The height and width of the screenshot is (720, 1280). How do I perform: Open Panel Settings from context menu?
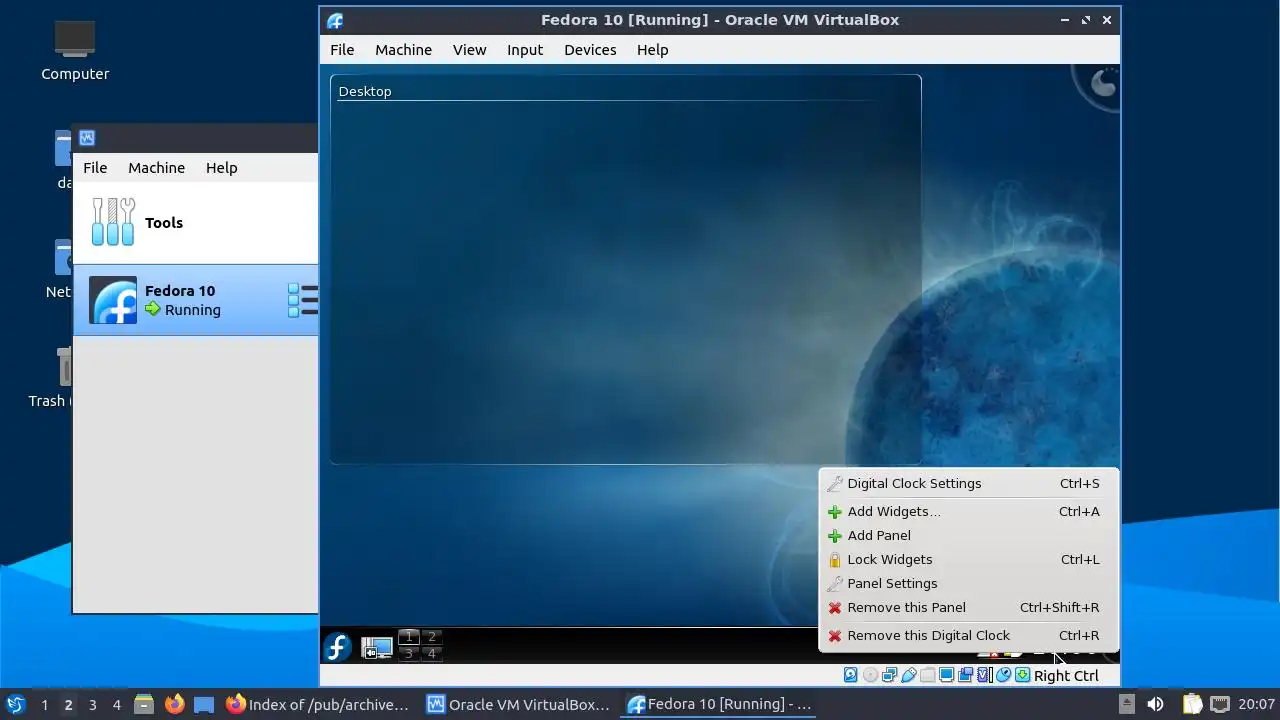pos(968,583)
